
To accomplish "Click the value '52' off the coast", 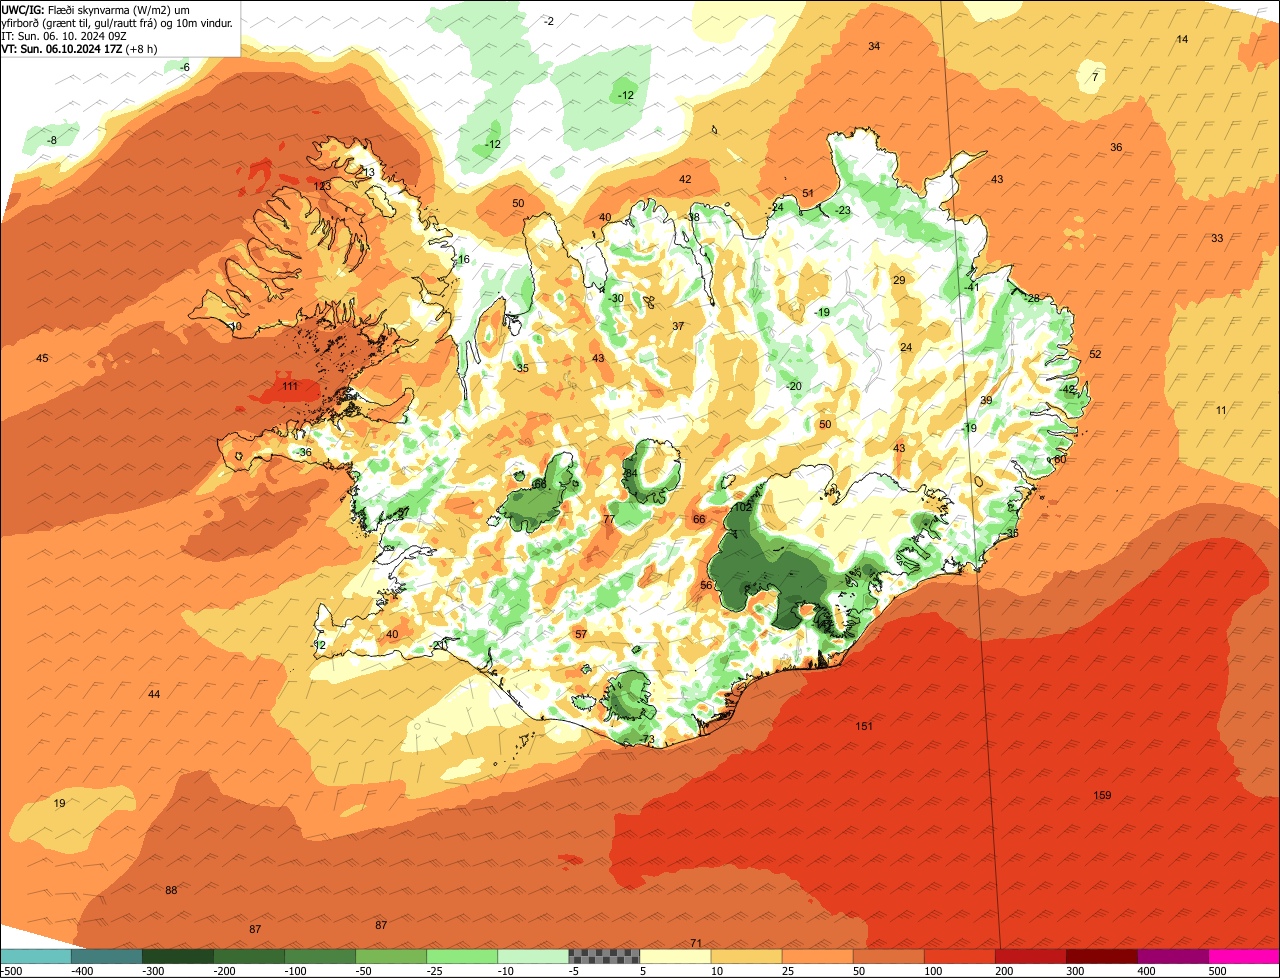I will coord(1095,354).
